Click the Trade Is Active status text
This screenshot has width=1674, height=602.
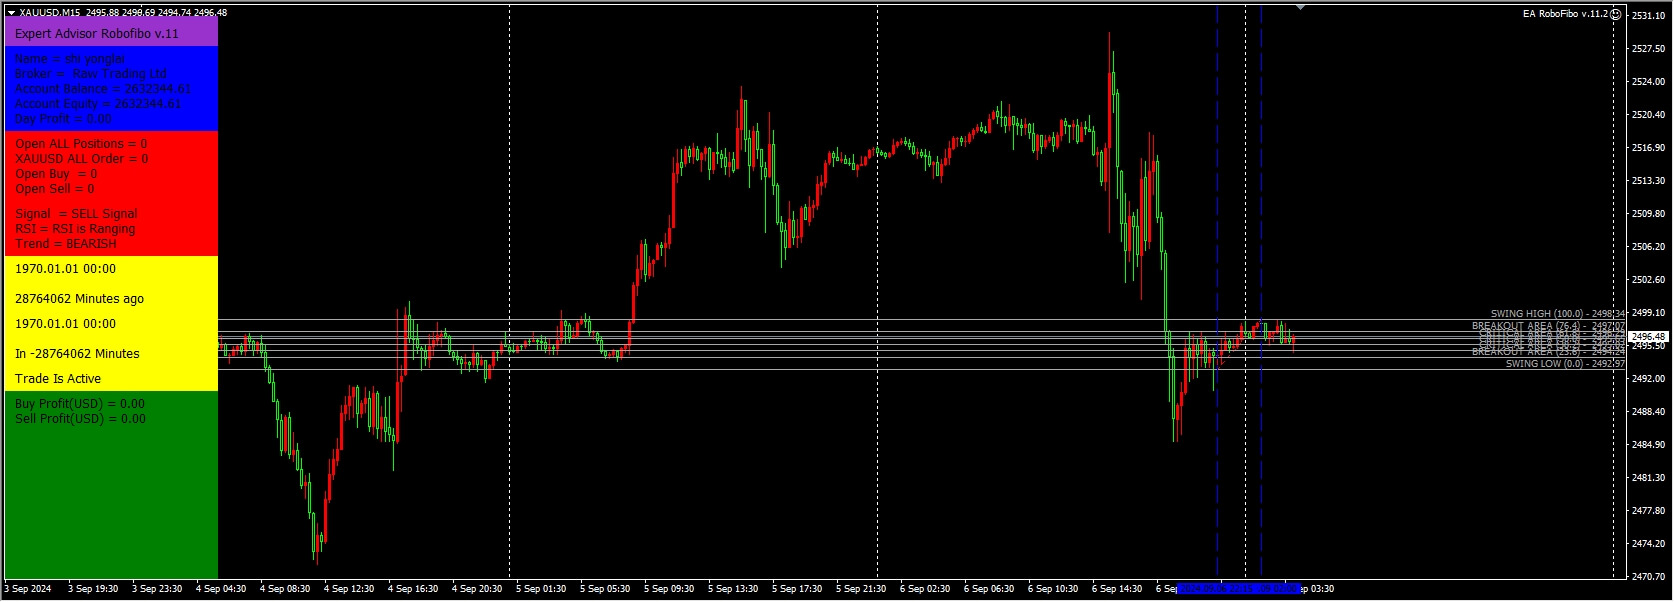point(58,379)
